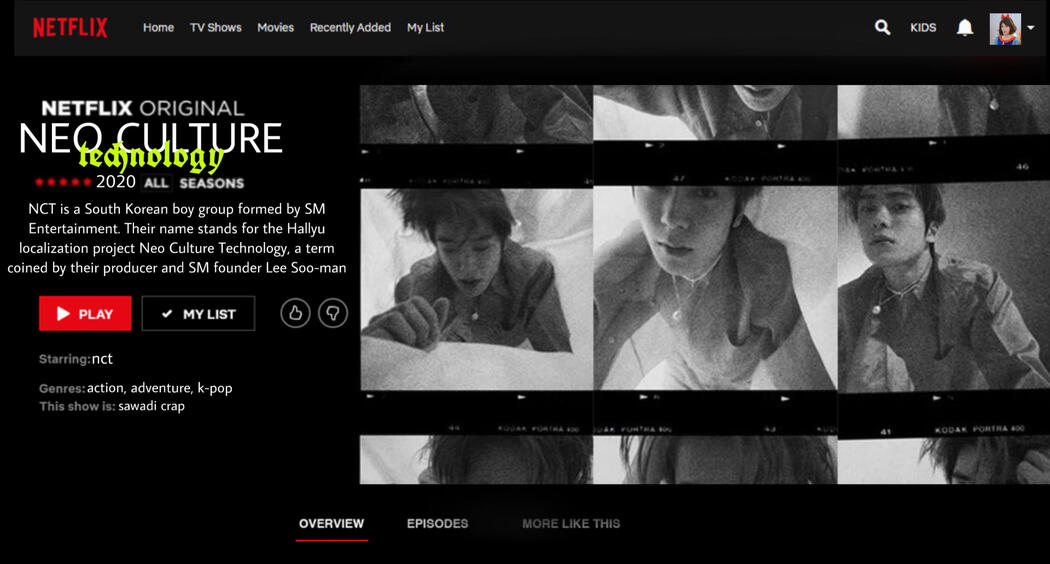Open the Movies menu item
The image size is (1050, 564).
tap(275, 28)
